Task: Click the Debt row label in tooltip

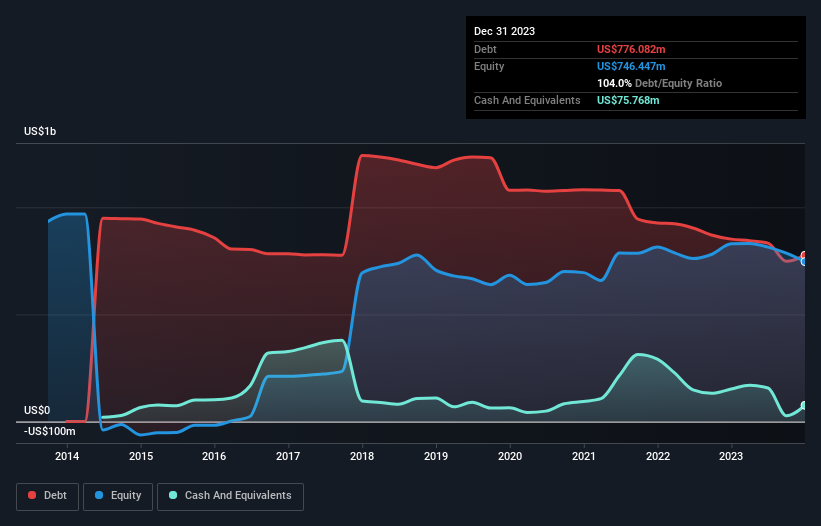Action: click(485, 49)
